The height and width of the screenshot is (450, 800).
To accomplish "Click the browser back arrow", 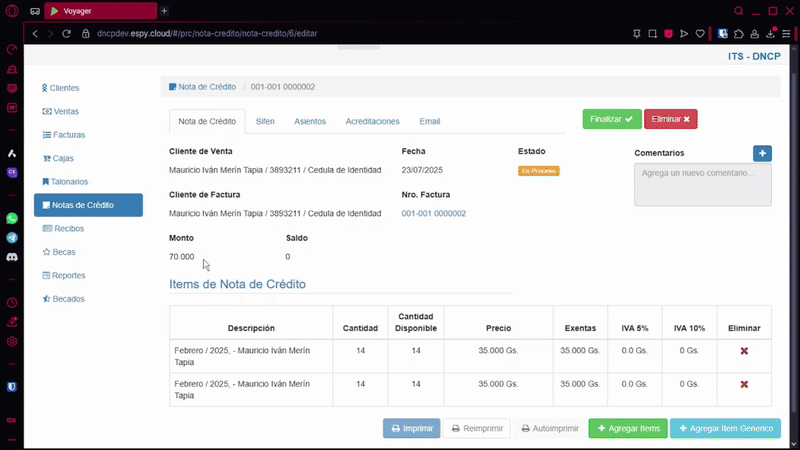I will 35,34.
